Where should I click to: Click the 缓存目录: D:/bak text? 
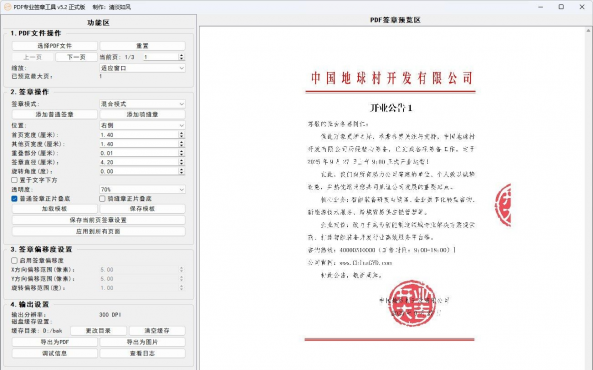click(x=37, y=331)
